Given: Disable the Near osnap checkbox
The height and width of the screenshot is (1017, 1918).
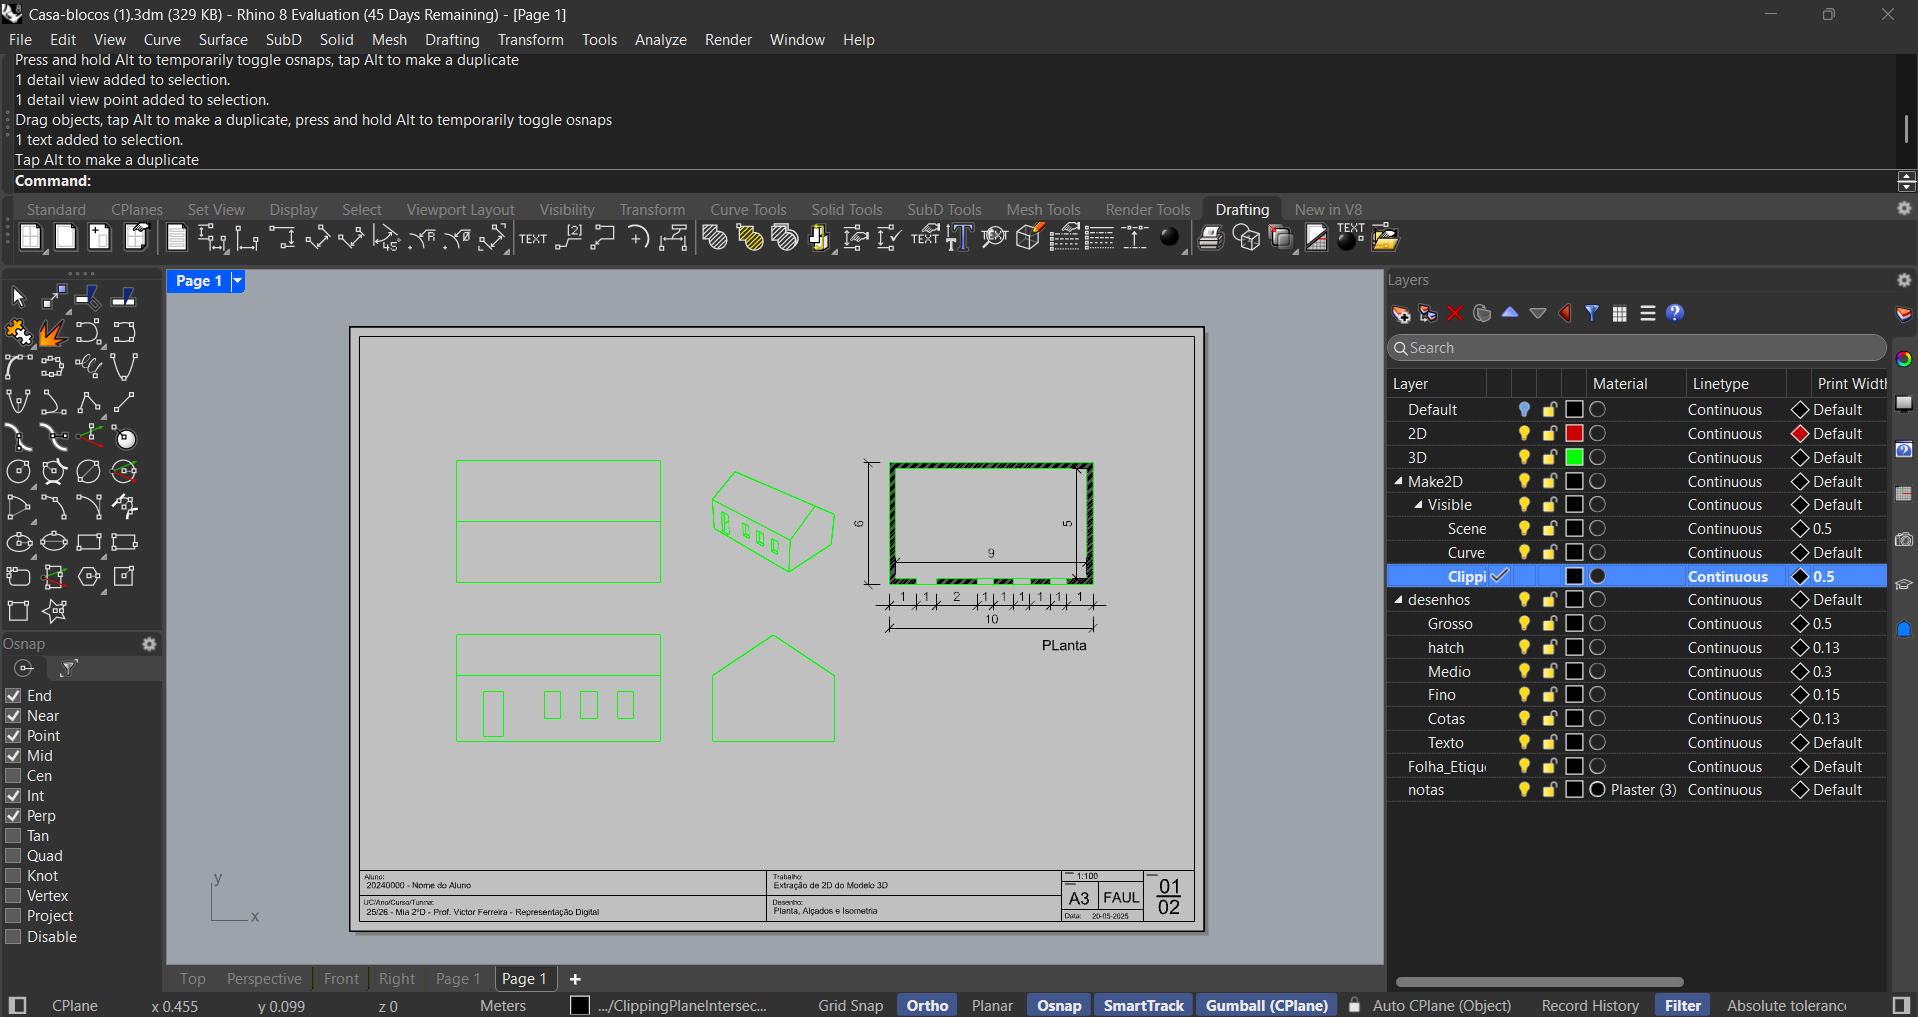Looking at the screenshot, I should tap(14, 715).
